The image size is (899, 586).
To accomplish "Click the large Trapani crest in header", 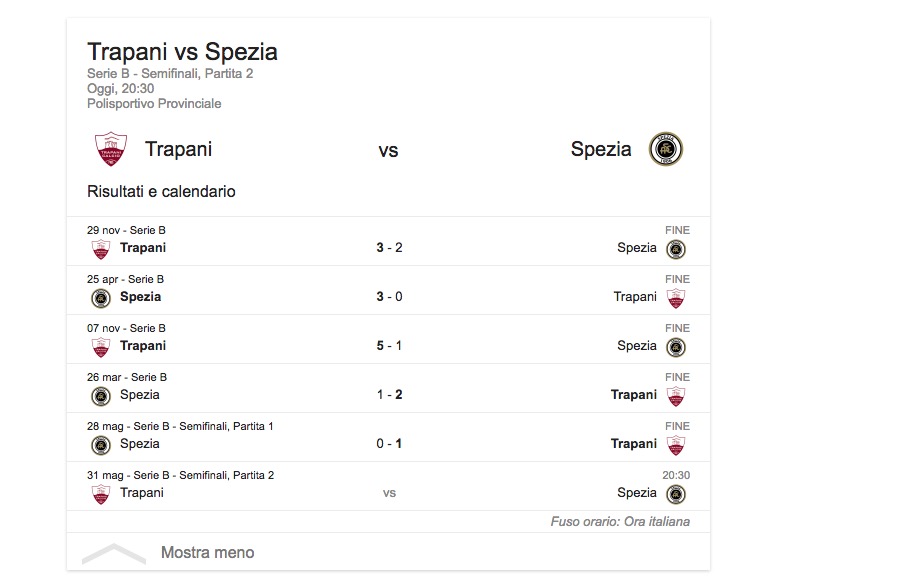I will point(111,150).
